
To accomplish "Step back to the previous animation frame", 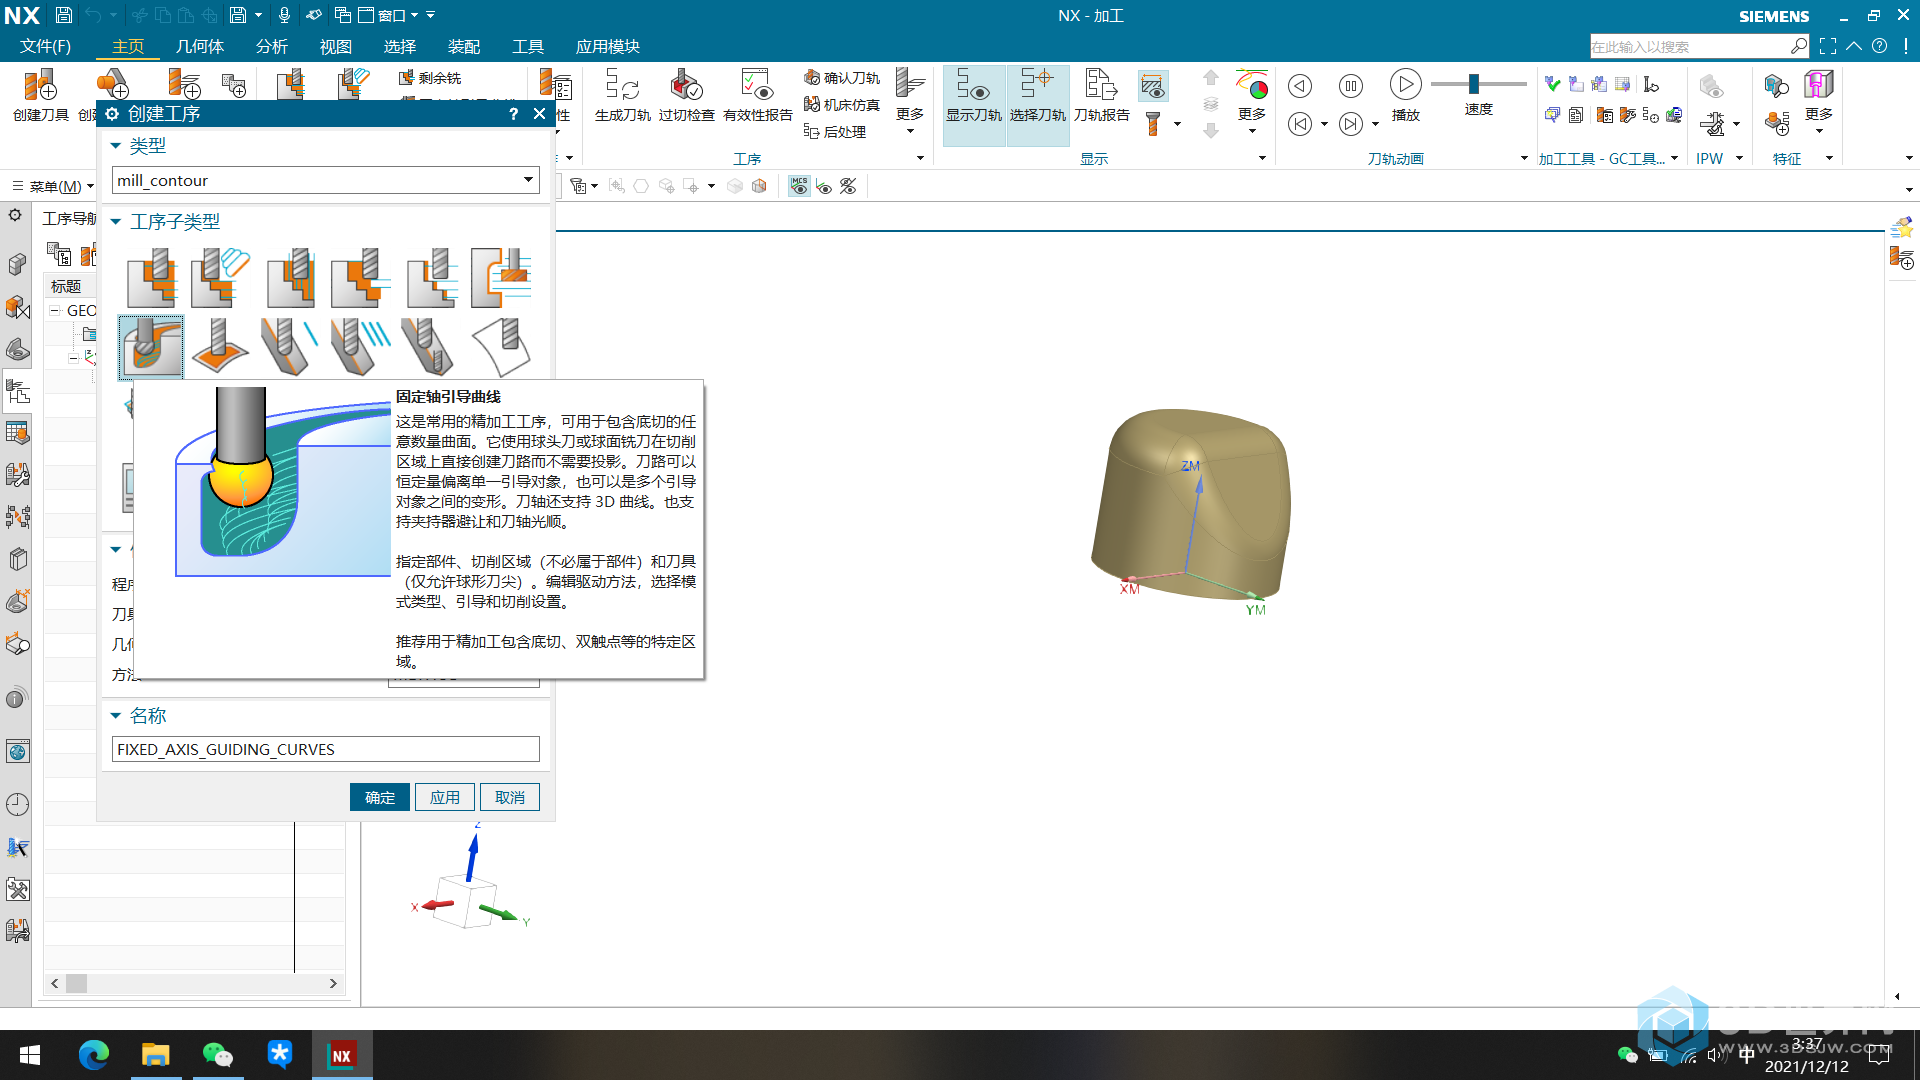I will 1300,86.
